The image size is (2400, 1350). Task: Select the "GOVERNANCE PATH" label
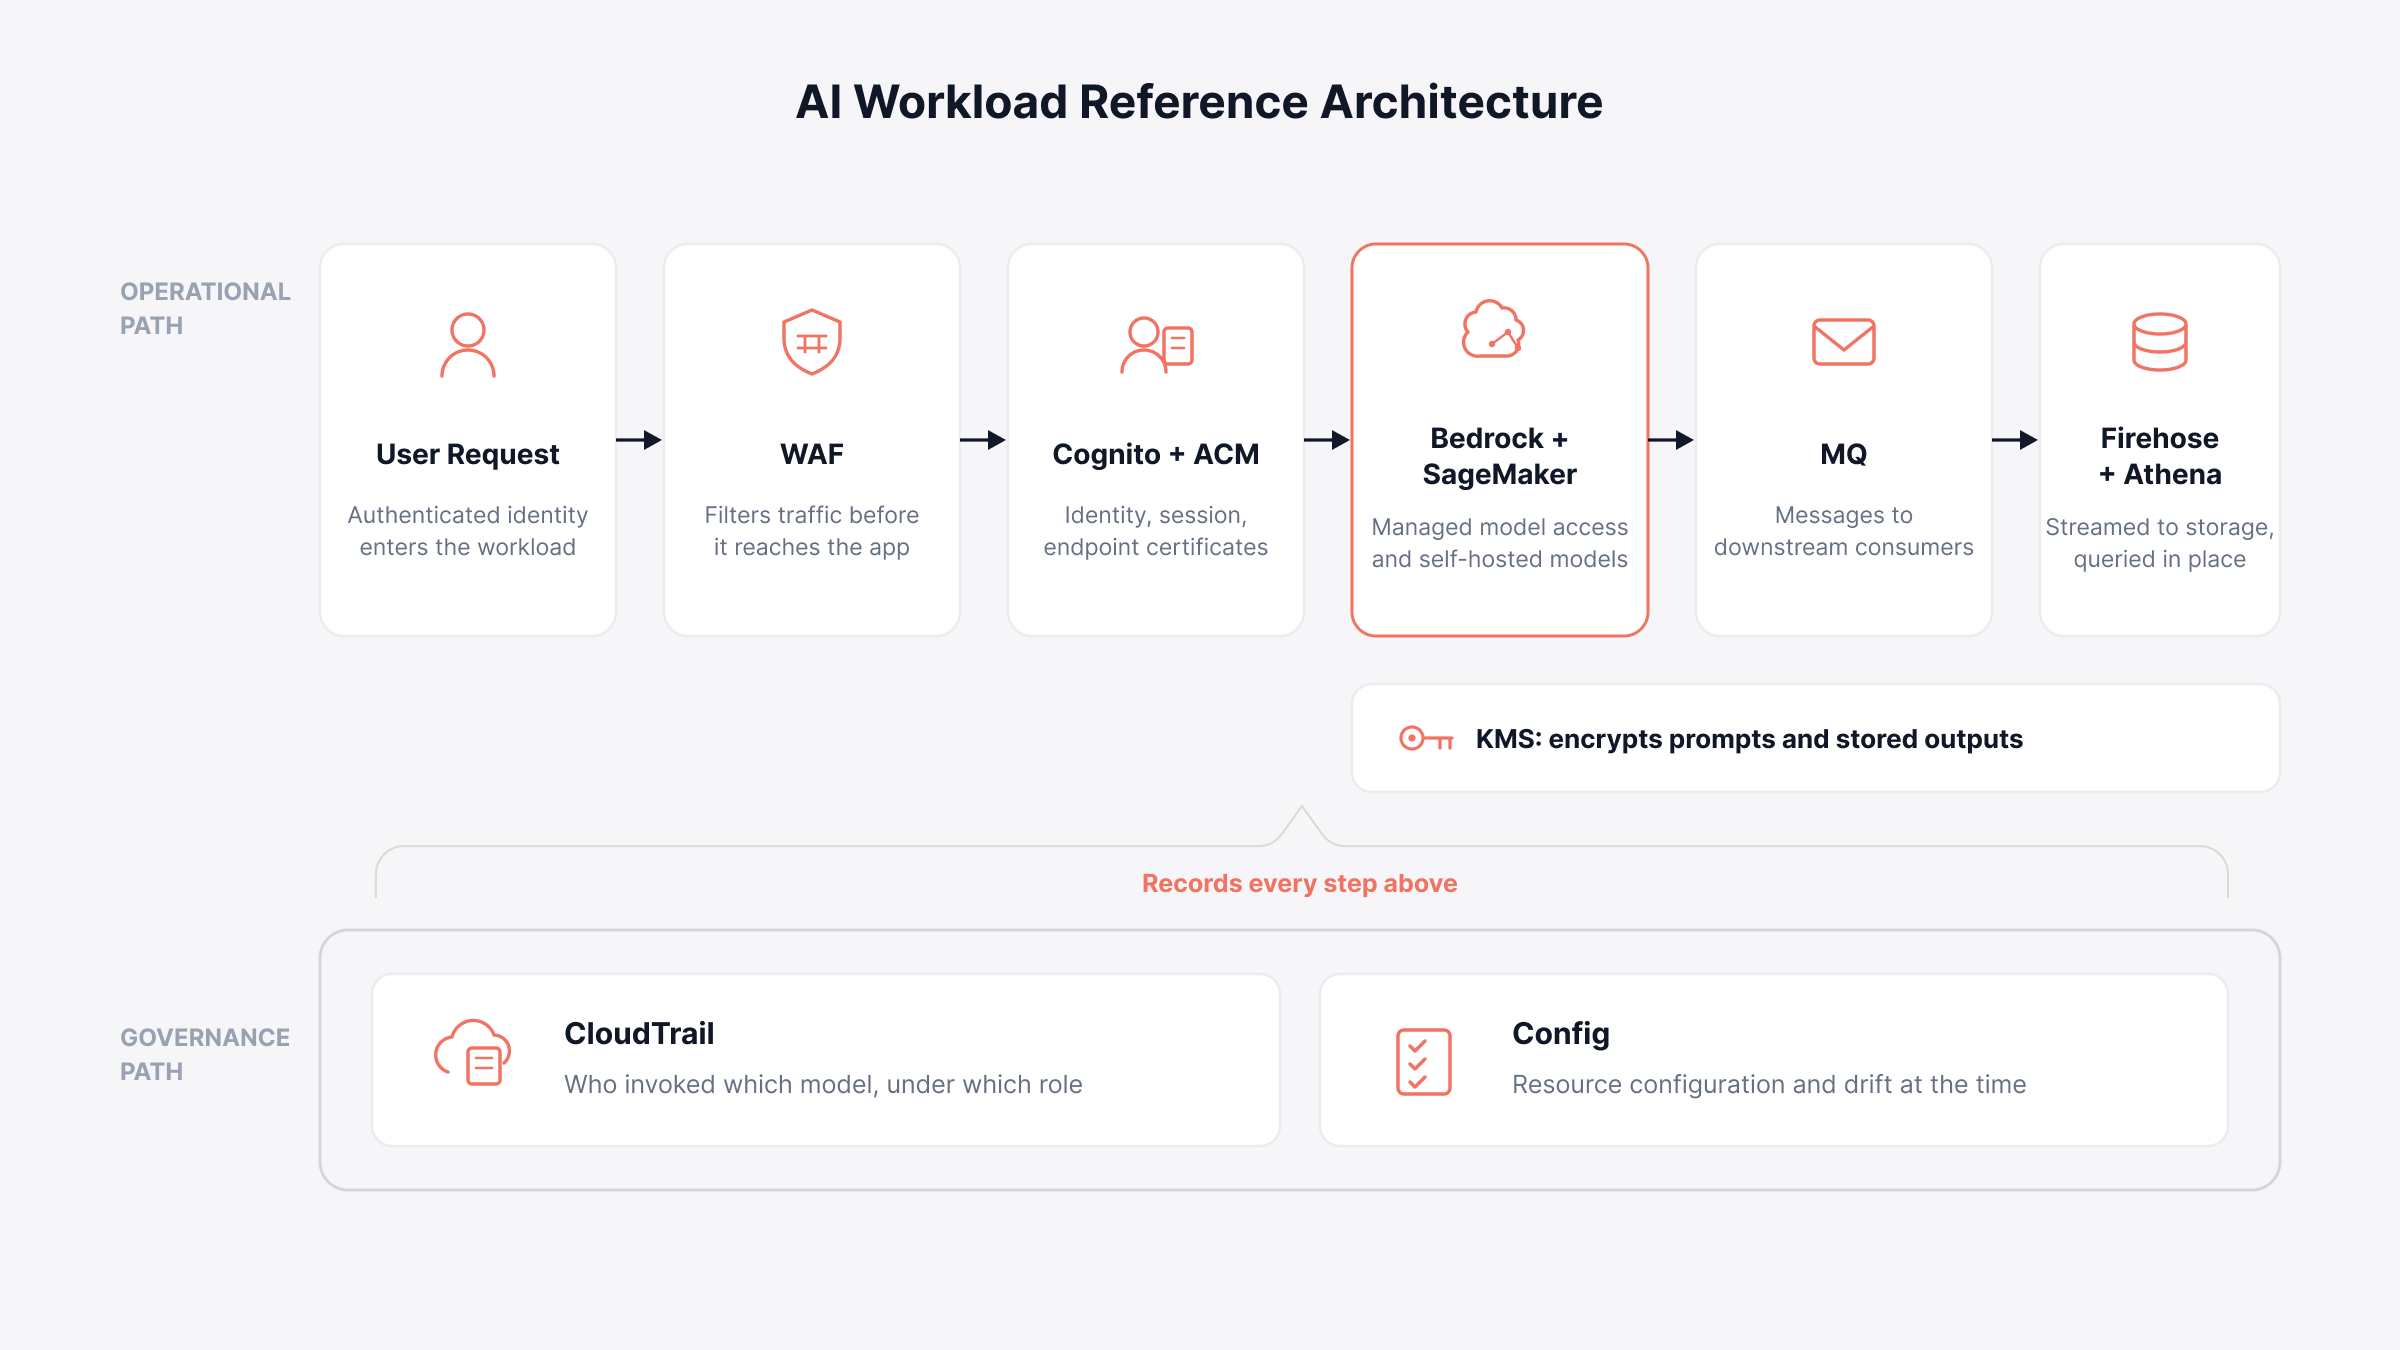point(205,1054)
